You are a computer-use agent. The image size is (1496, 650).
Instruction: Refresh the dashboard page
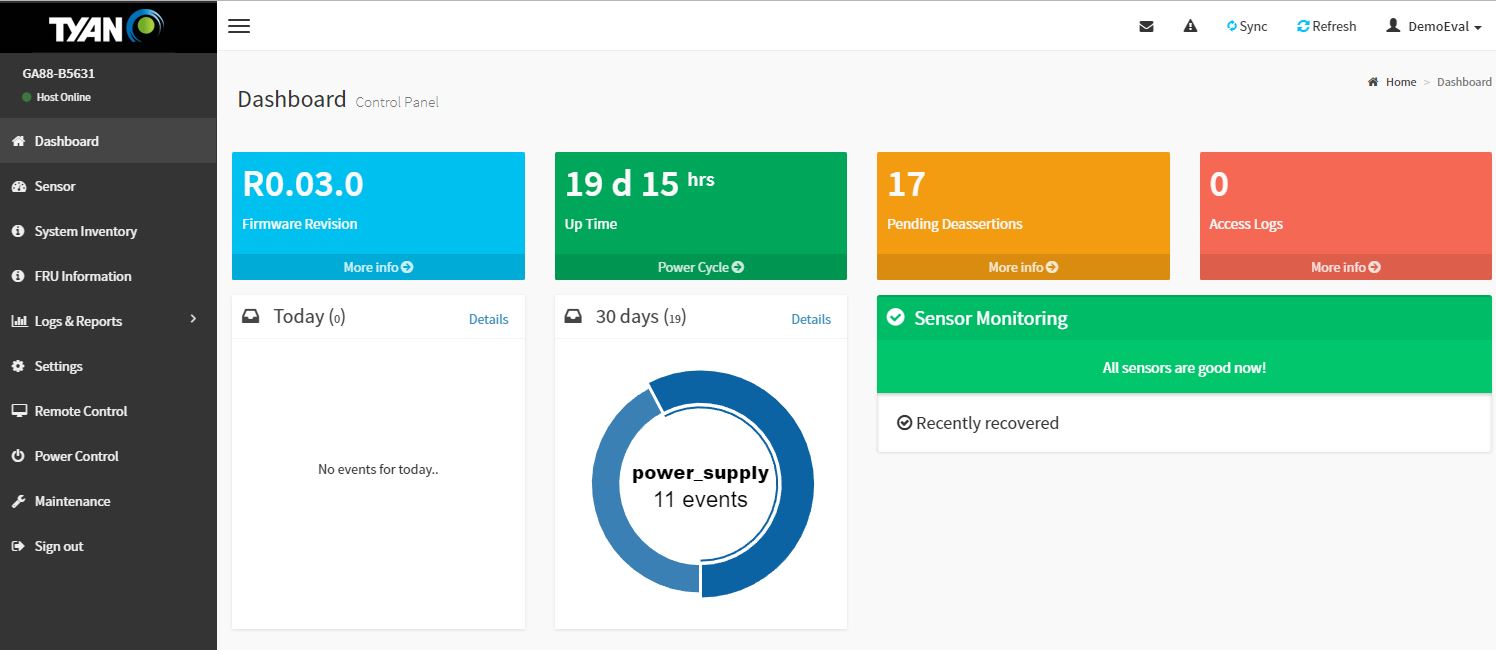[x=1326, y=27]
